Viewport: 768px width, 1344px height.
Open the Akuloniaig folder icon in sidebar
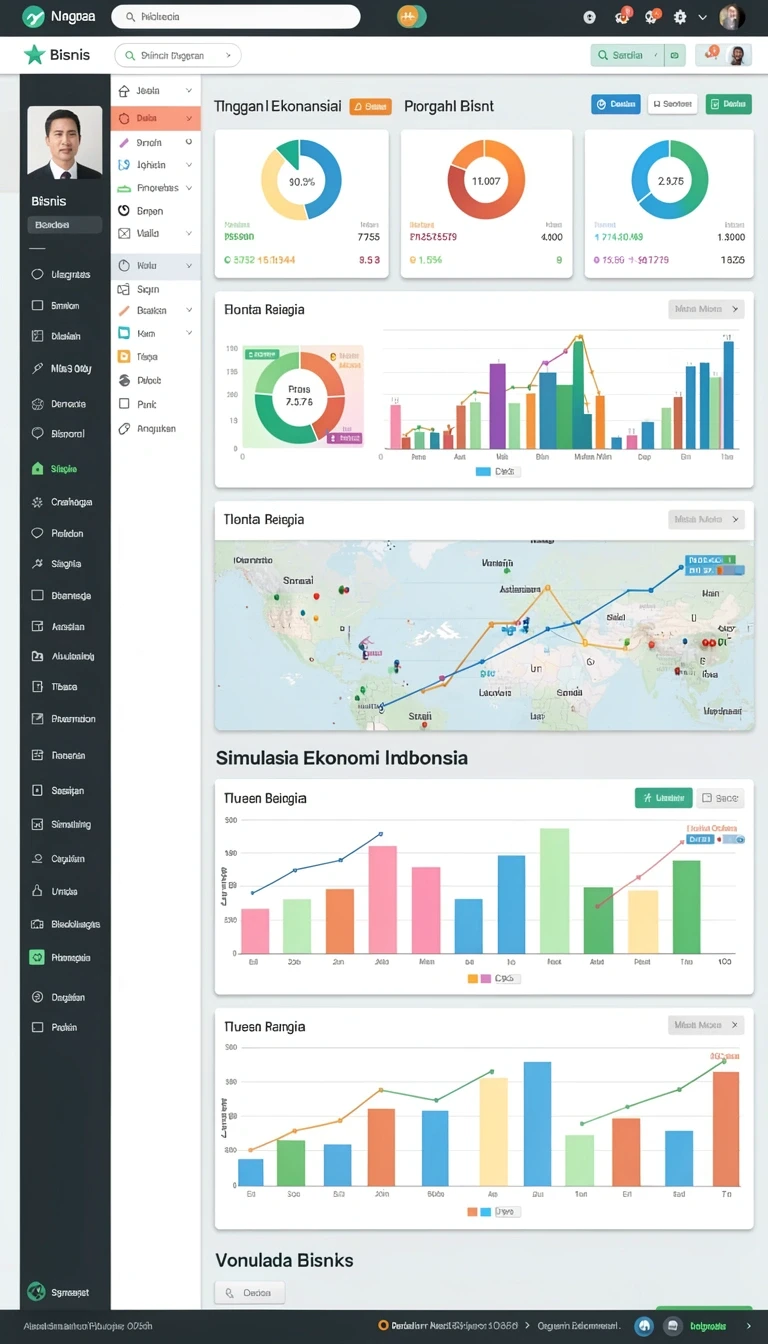coord(38,656)
